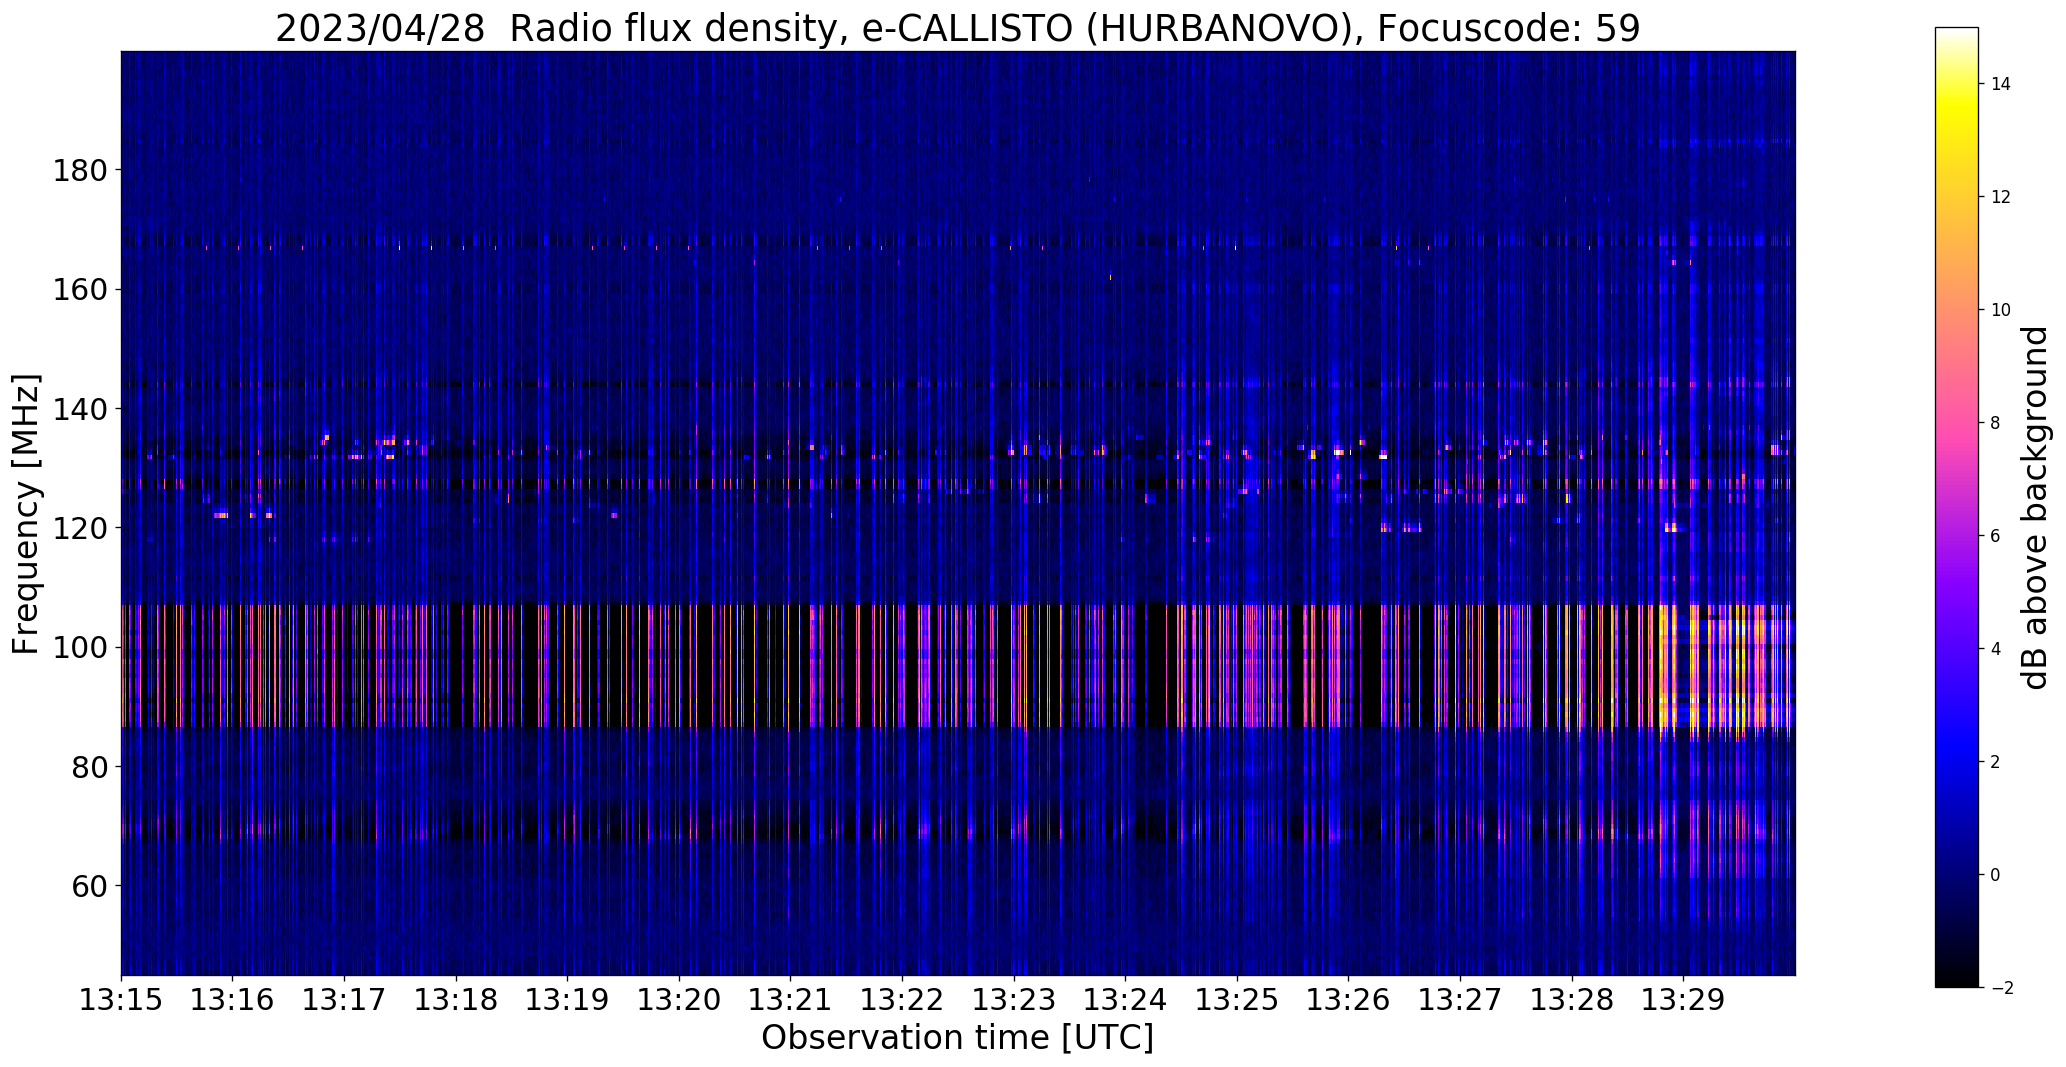Click the 13:21 time tick label

(x=791, y=1000)
